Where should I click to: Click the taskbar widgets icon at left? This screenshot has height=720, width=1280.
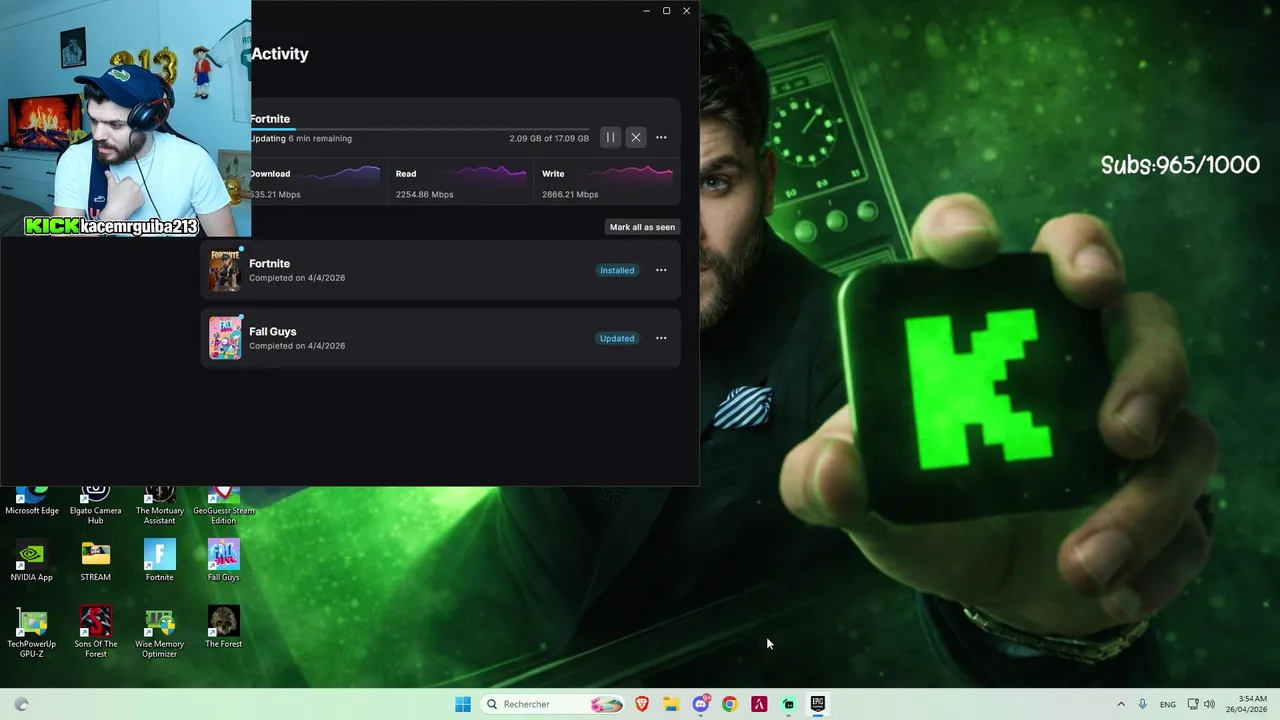[x=22, y=704]
